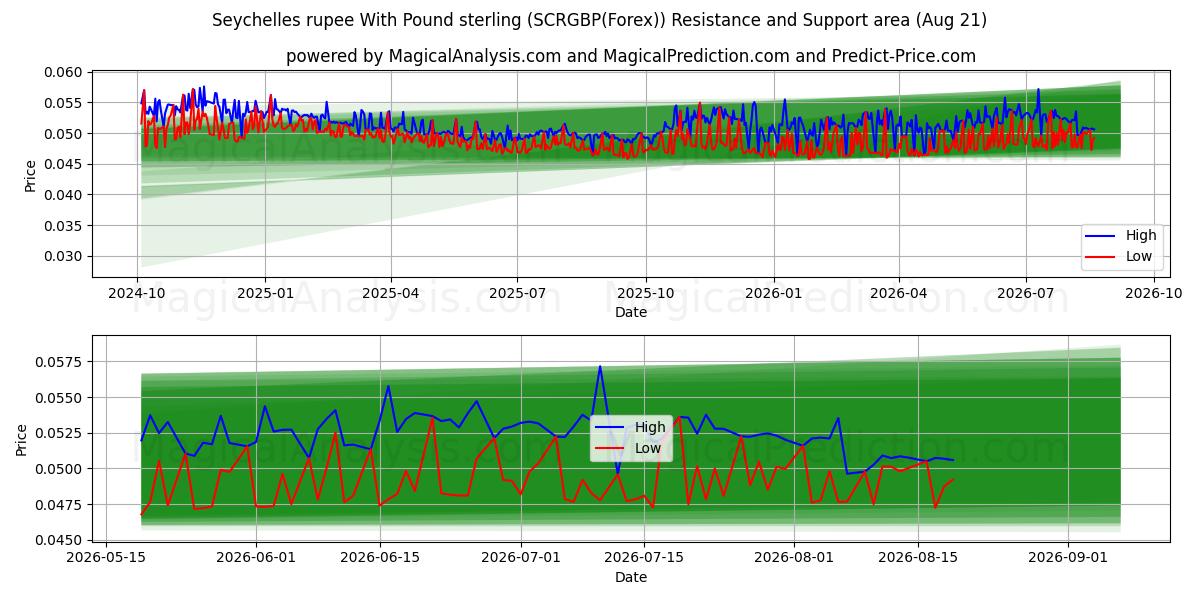Click the 'Price' axis label of the bottom chart

[22, 439]
